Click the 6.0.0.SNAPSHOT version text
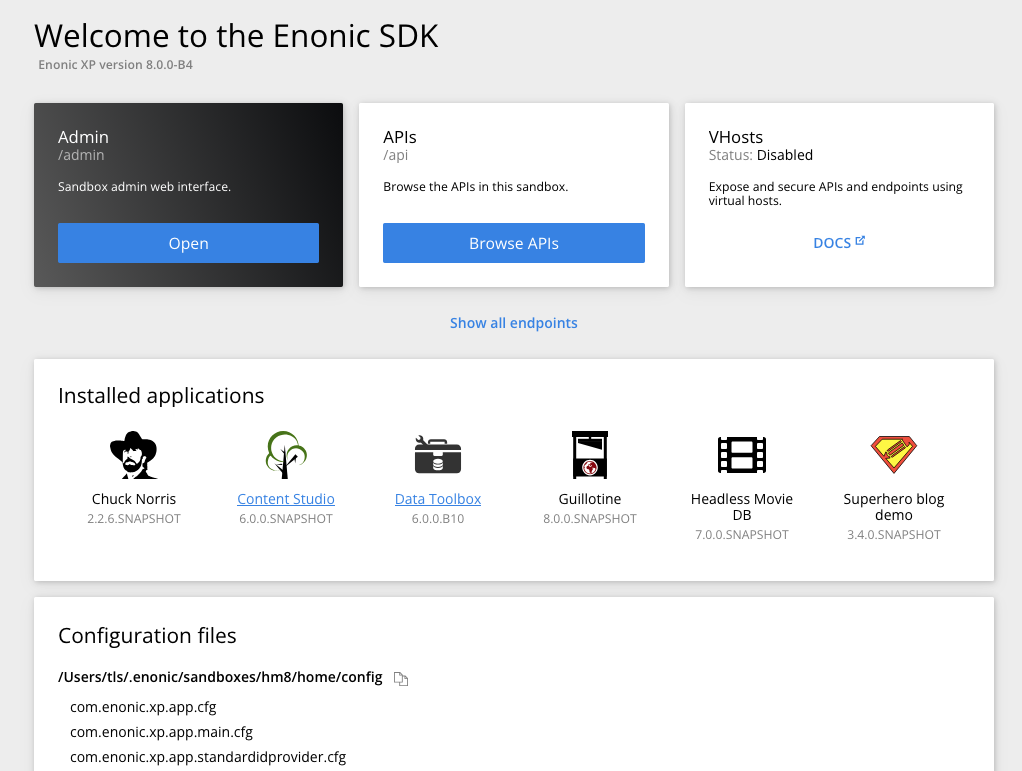Image resolution: width=1022 pixels, height=771 pixels. coord(285,519)
